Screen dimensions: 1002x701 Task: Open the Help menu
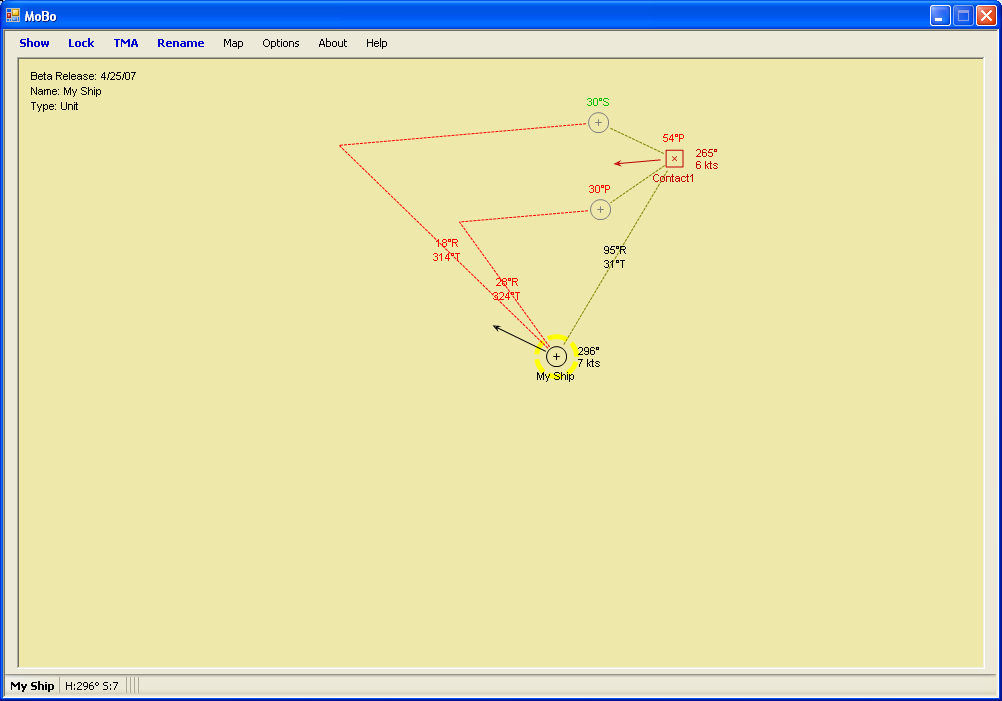(376, 43)
